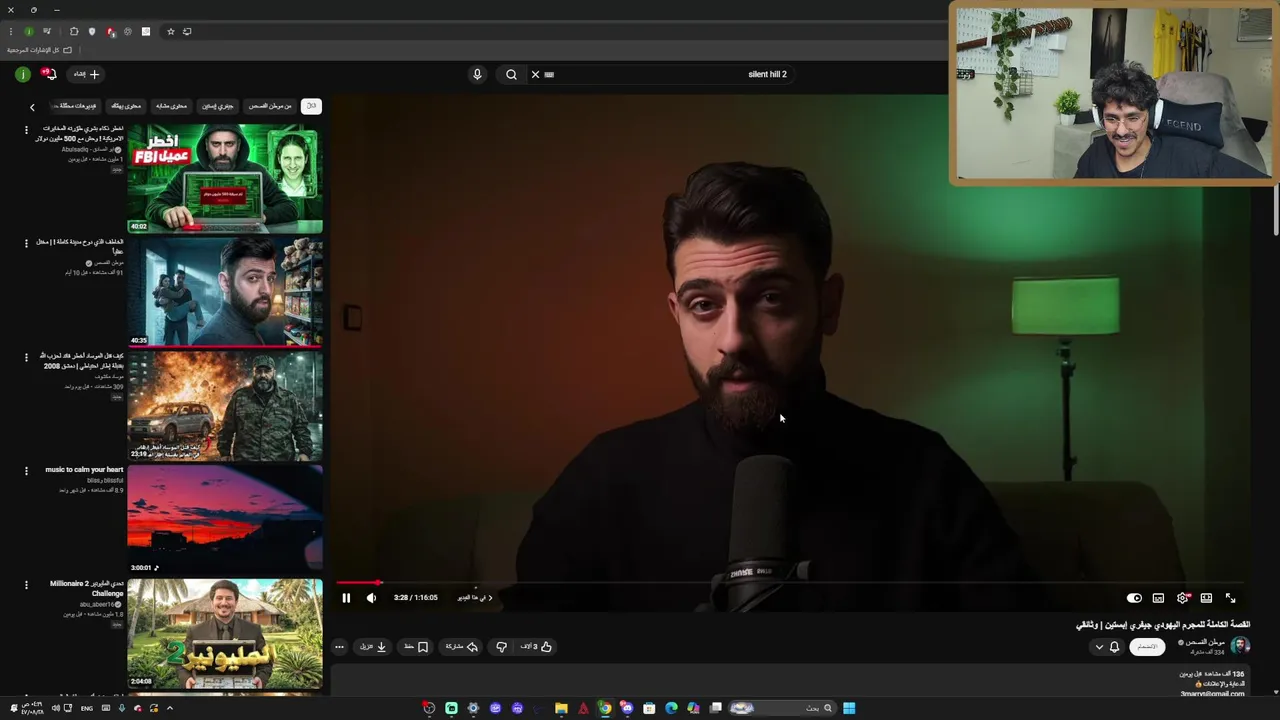
Task: Mute the video volume
Action: tap(371, 598)
